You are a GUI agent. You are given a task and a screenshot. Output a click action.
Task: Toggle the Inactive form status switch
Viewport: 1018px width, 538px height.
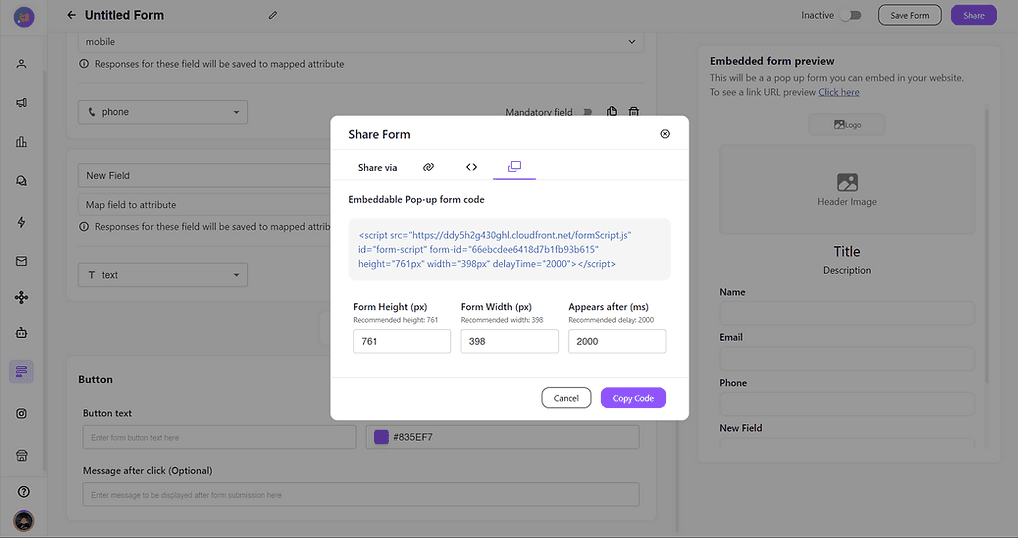pyautogui.click(x=850, y=15)
